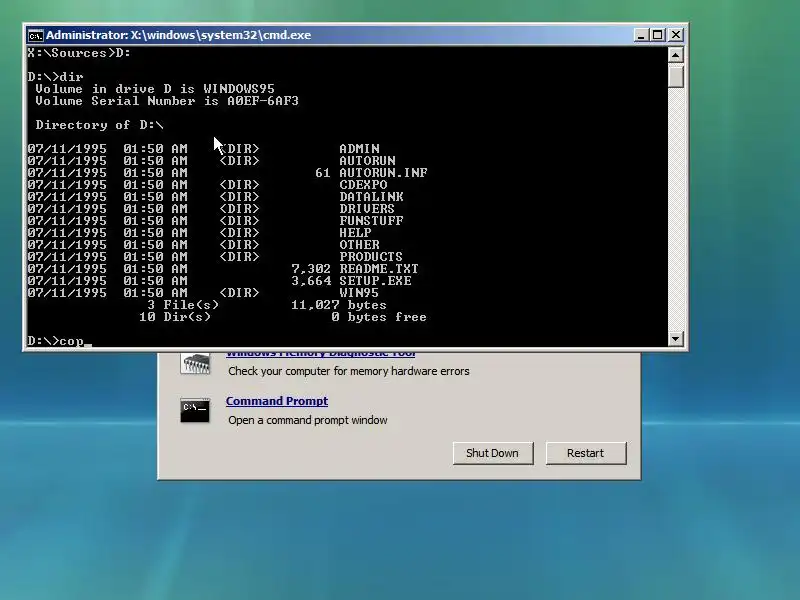Click the '3 File(s)' summary text
Image resolution: width=800 pixels, height=600 pixels.
183,305
